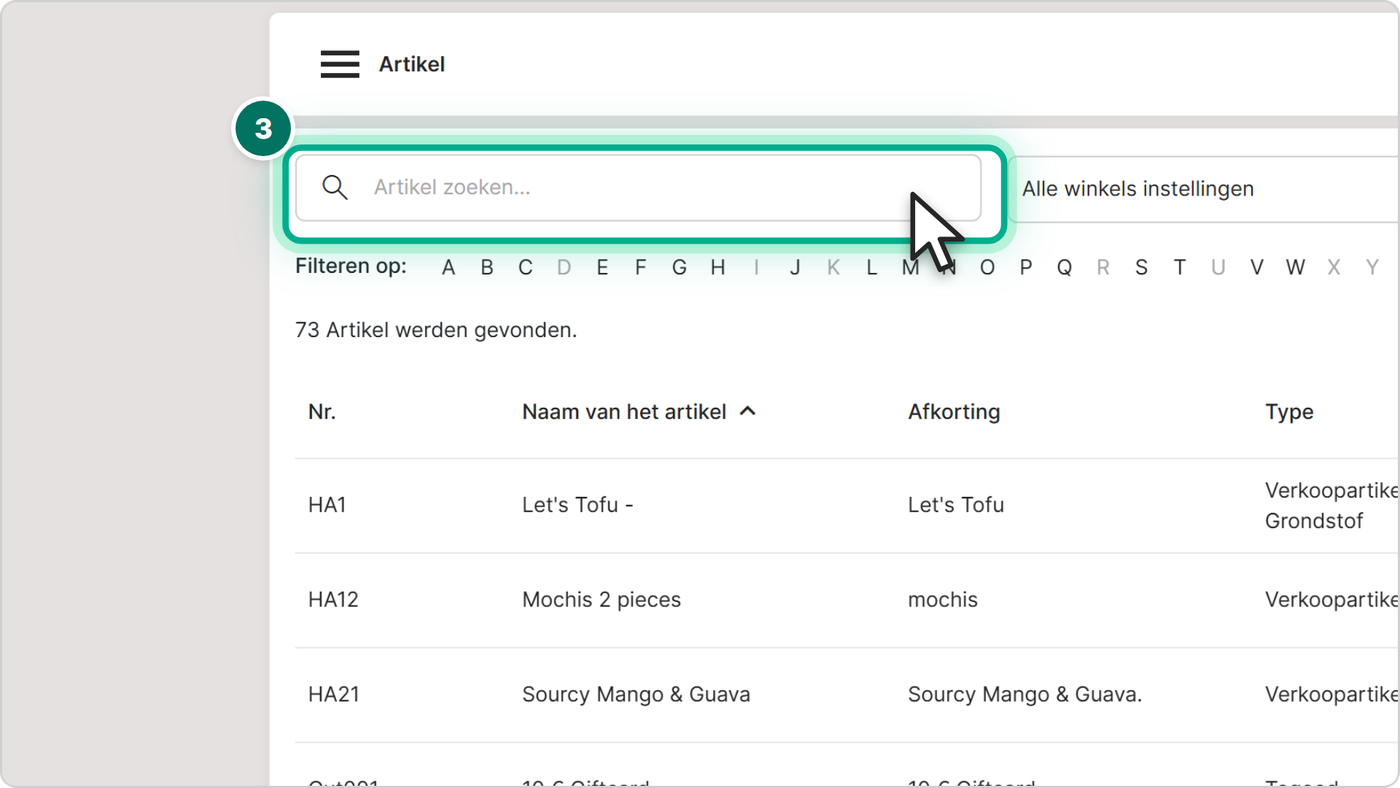This screenshot has width=1400, height=788.
Task: Filter articles by letter C
Action: [x=525, y=267]
